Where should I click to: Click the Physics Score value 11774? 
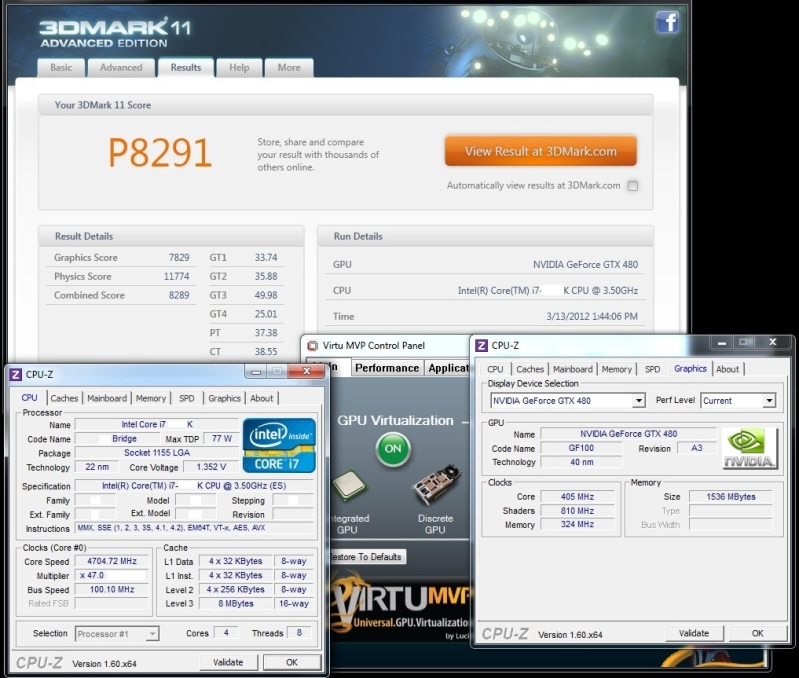point(176,277)
